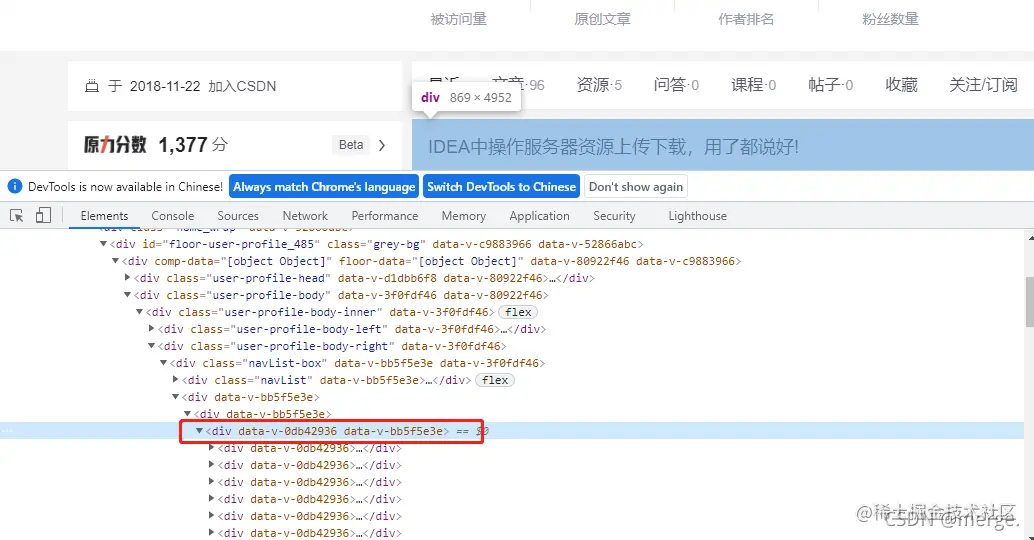Screen dimensions: 1034x540
Task: Dismiss with Don't show again button
Action: click(x=636, y=187)
